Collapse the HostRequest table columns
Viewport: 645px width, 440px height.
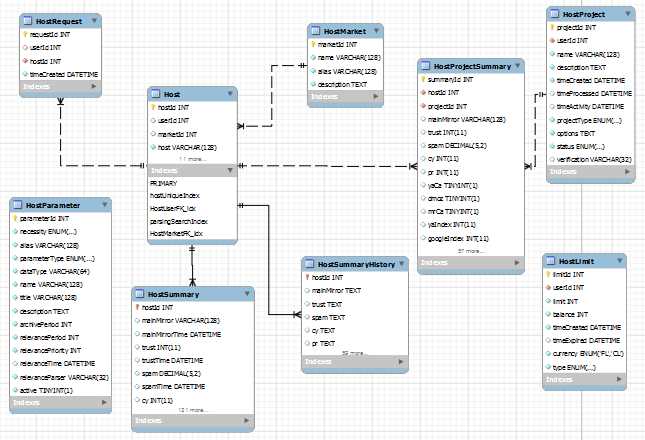(94, 21)
